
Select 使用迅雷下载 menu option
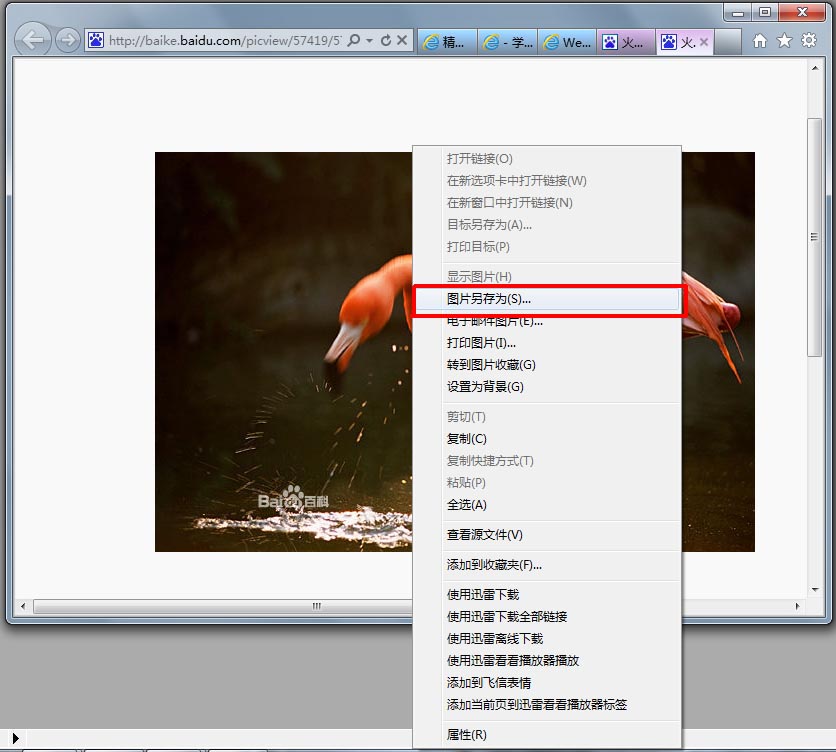click(483, 595)
